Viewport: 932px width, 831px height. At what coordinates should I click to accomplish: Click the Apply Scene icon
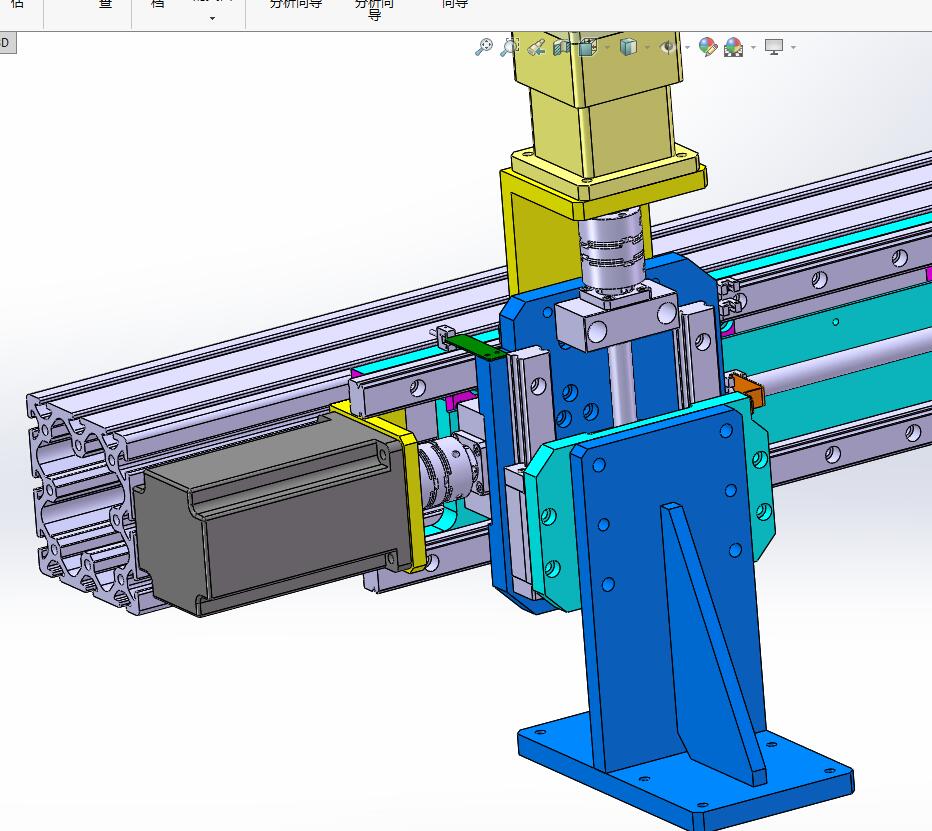[x=733, y=47]
